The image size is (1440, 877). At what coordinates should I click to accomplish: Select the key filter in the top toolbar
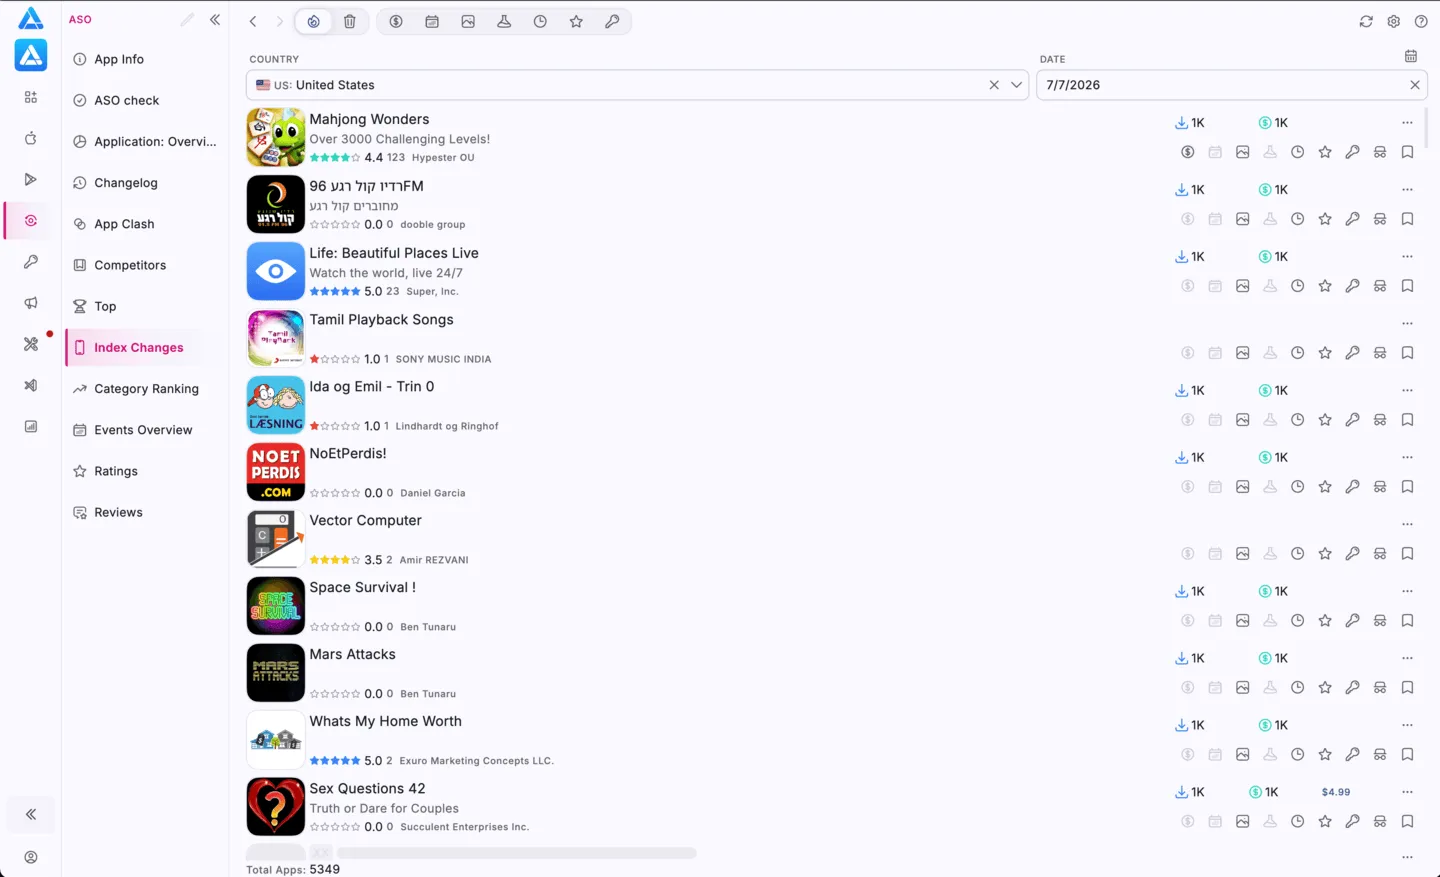tap(612, 21)
